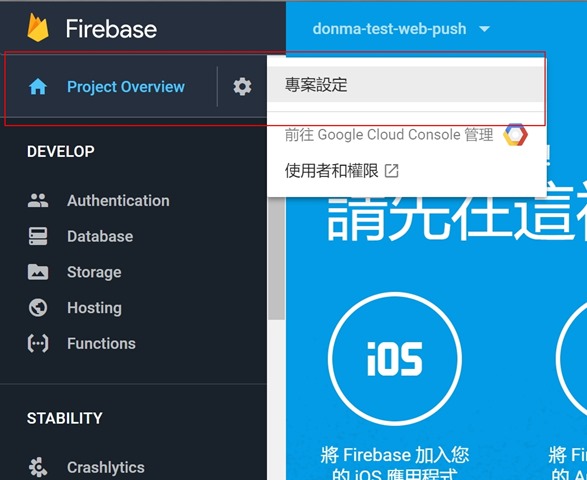
Task: Expand the donma-test-web-push project dropdown arrow
Action: 484,29
